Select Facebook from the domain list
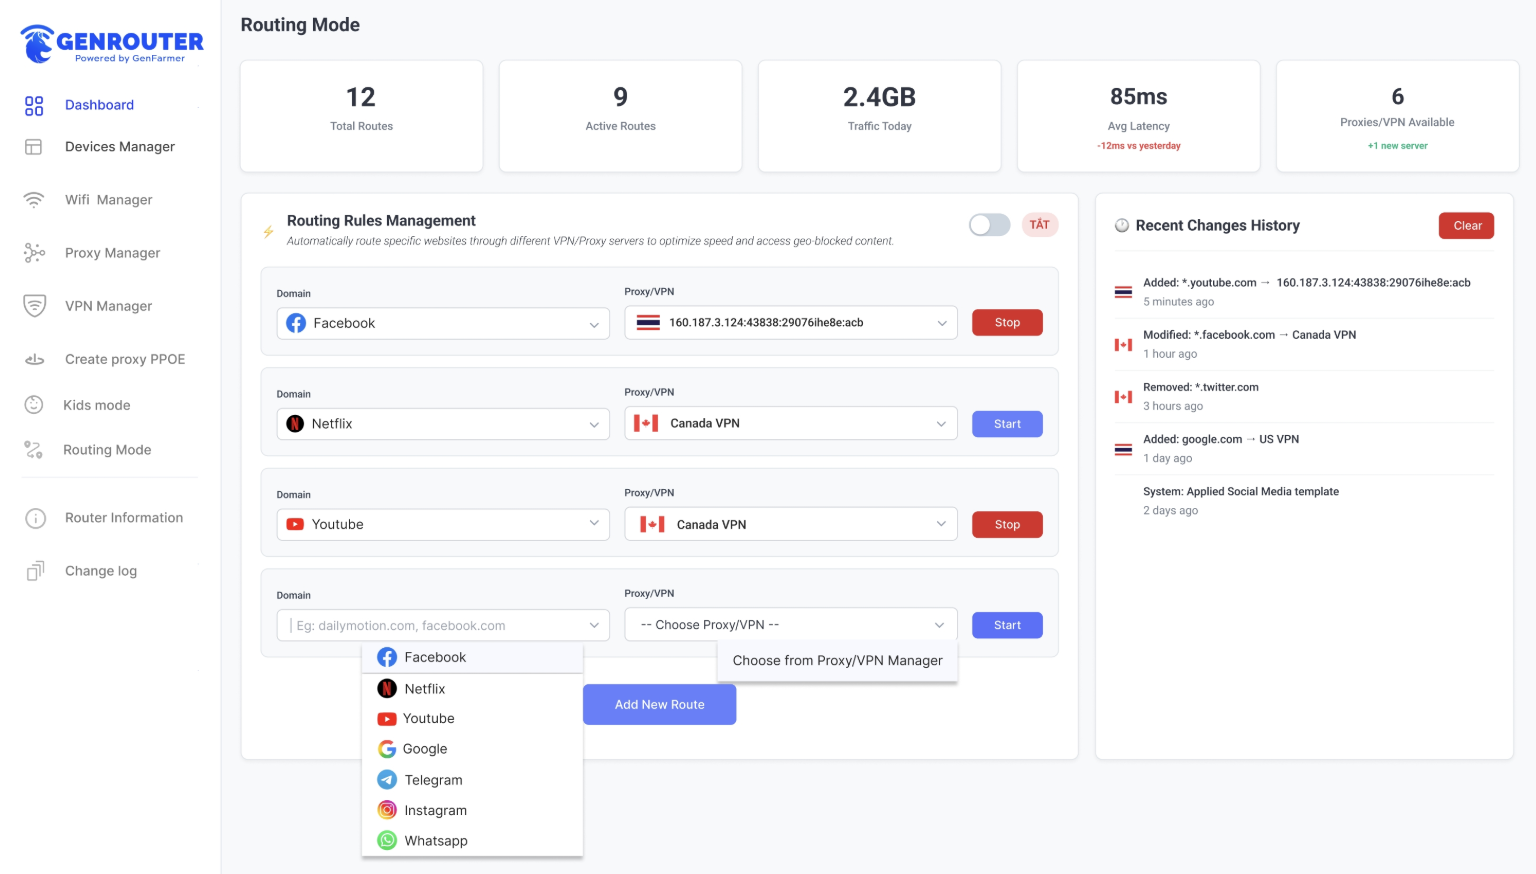Screen dimensions: 1536x874 tap(472, 657)
